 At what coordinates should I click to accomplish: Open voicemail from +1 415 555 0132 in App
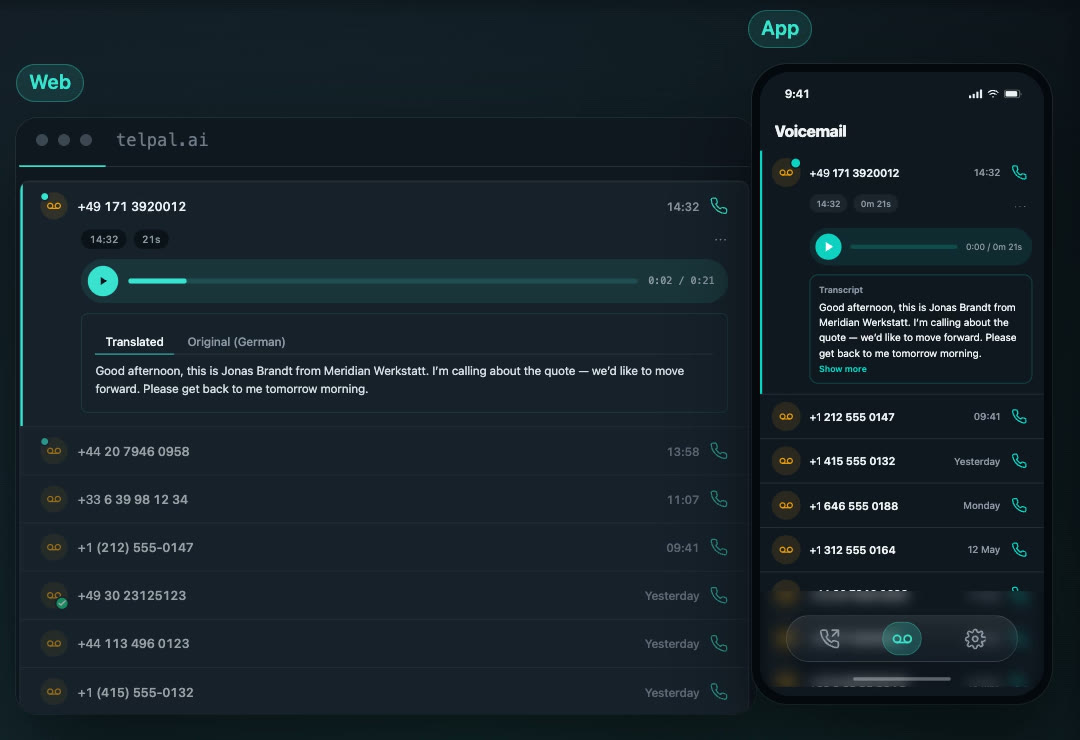[x=902, y=461]
